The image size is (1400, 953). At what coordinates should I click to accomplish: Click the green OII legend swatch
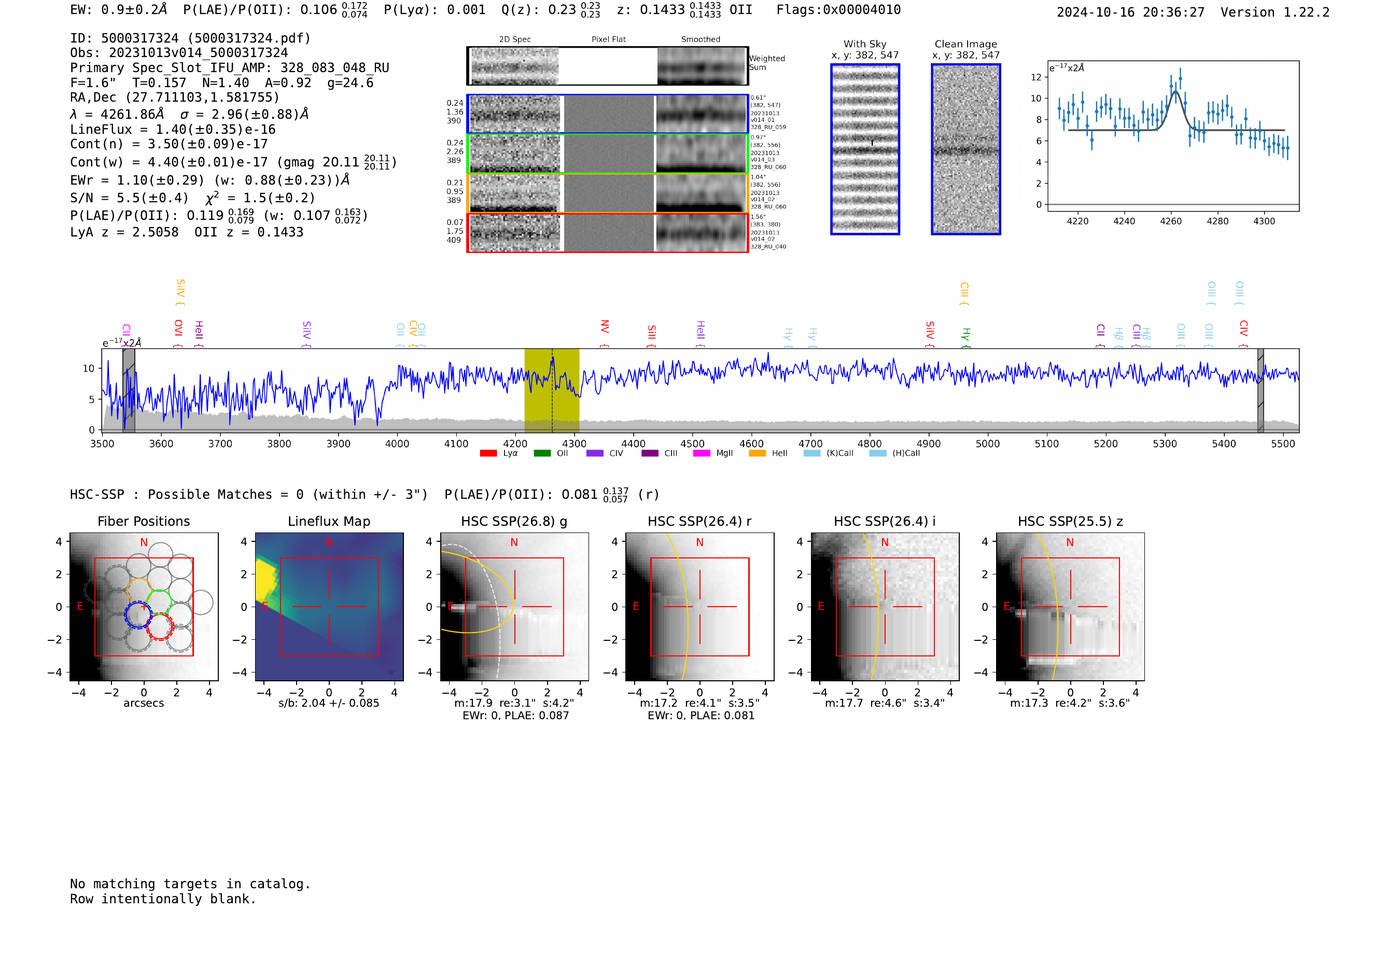point(542,453)
